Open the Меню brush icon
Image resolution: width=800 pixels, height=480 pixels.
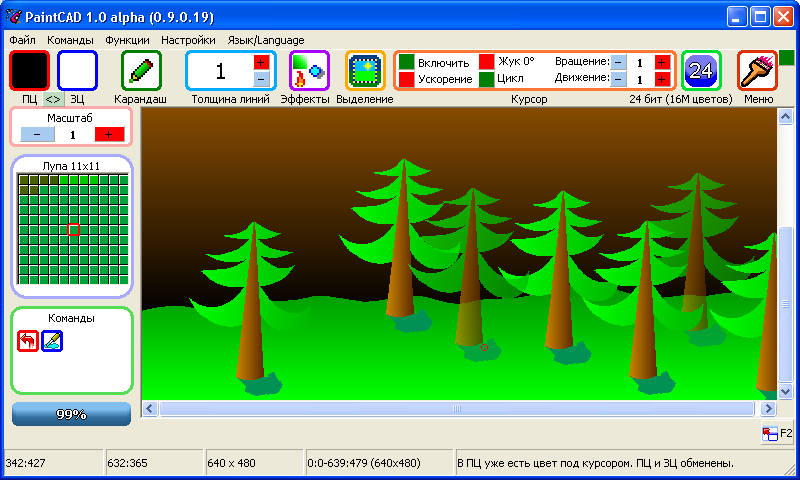(757, 70)
